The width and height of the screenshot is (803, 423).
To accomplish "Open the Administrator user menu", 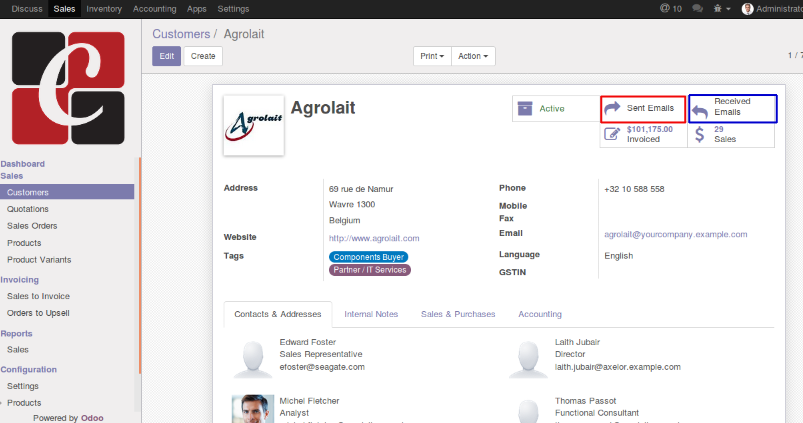I will point(772,9).
